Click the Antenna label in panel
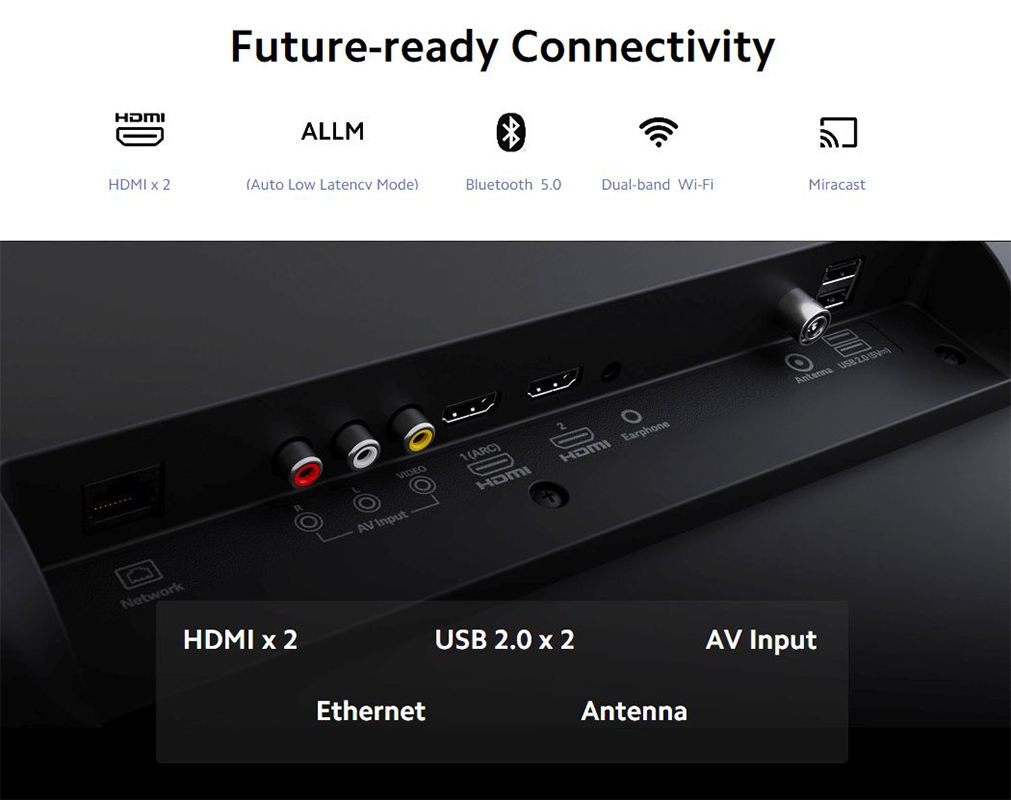Image resolution: width=1011 pixels, height=800 pixels. 634,711
